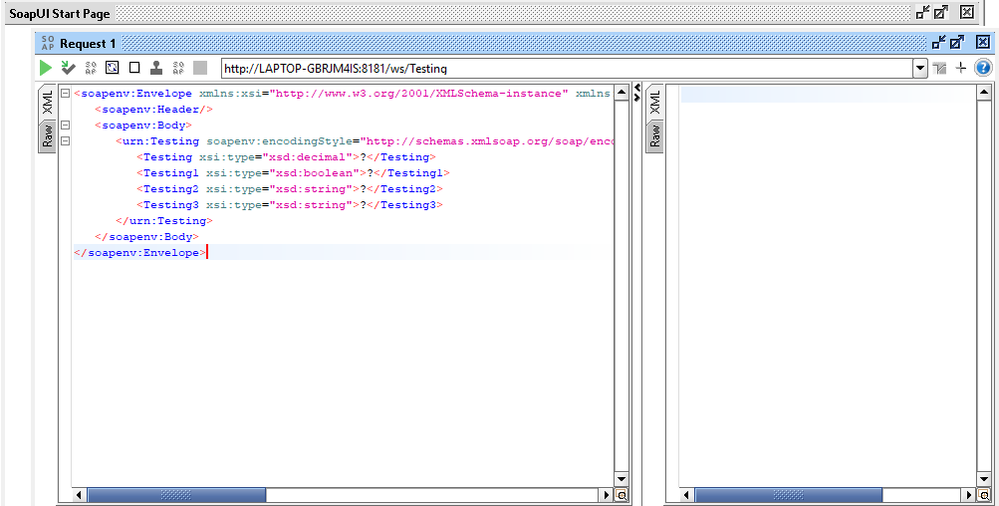Click the green Submit request play button
Screen dimensions: 999x506
(45, 68)
